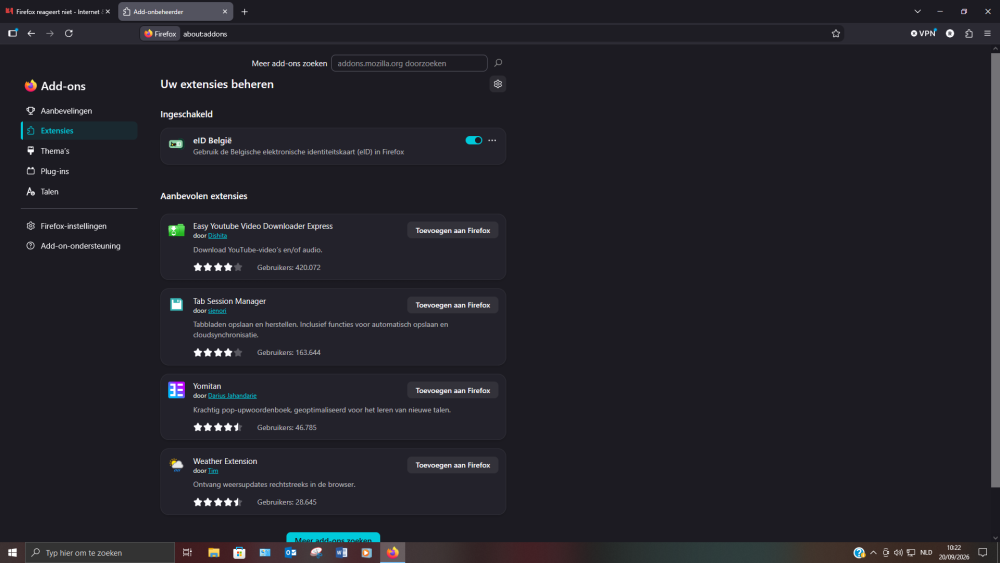Open the Windows notification center
The image size is (1000, 563).
click(x=982, y=552)
